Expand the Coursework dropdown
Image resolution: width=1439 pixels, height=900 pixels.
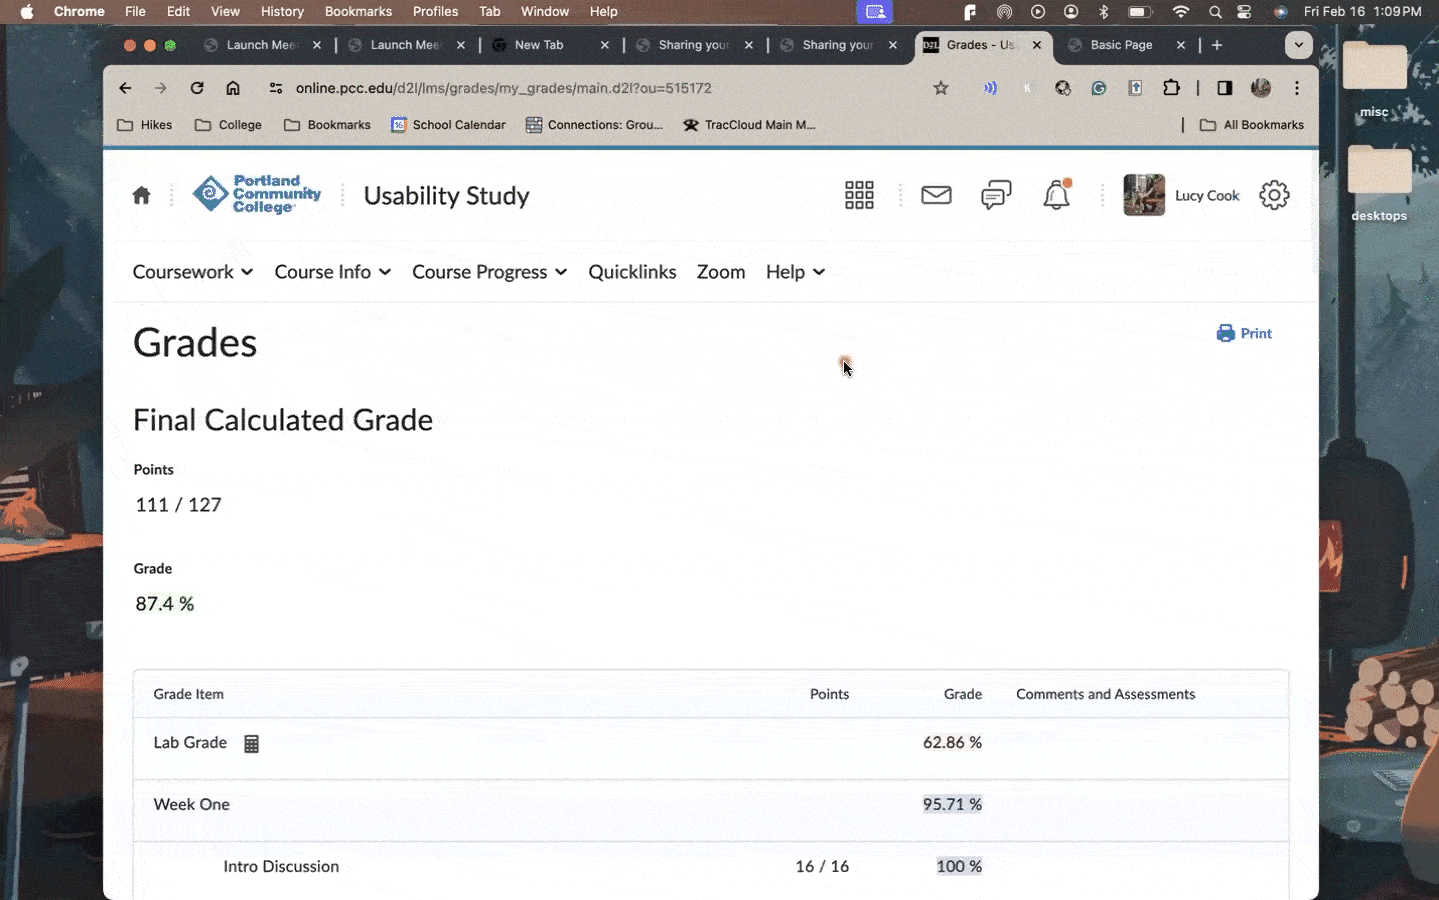click(192, 272)
